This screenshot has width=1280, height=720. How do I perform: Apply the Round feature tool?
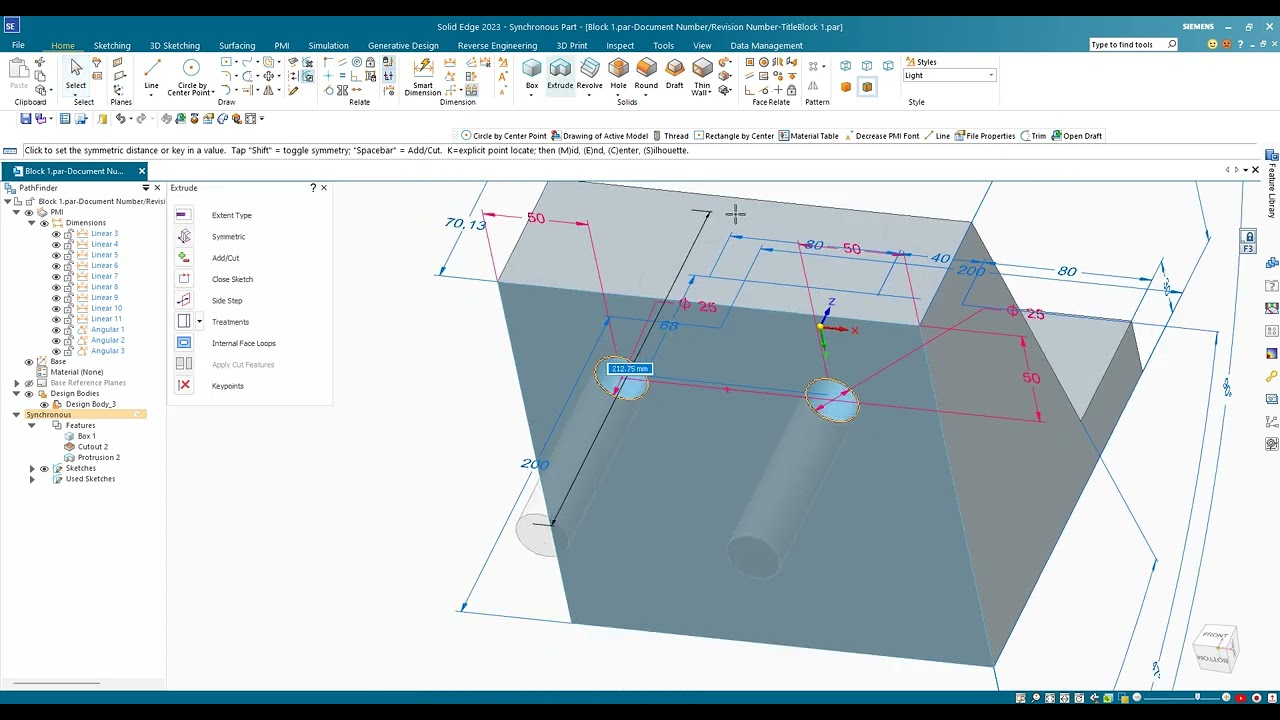tap(646, 74)
